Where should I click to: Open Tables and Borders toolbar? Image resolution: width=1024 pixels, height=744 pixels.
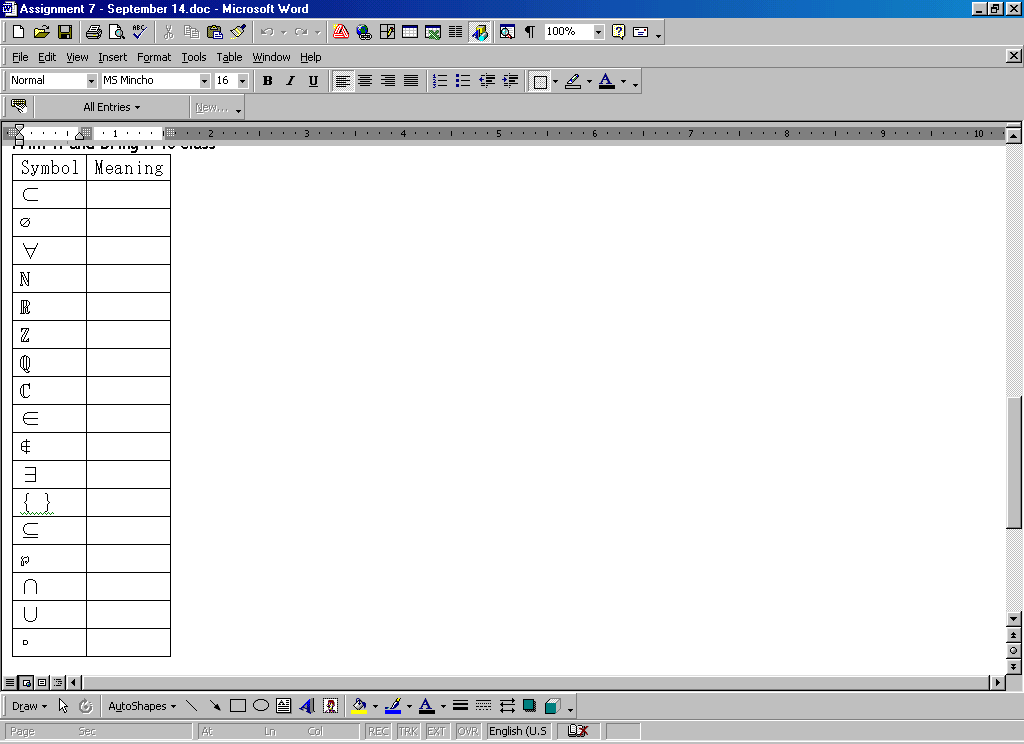[x=387, y=32]
